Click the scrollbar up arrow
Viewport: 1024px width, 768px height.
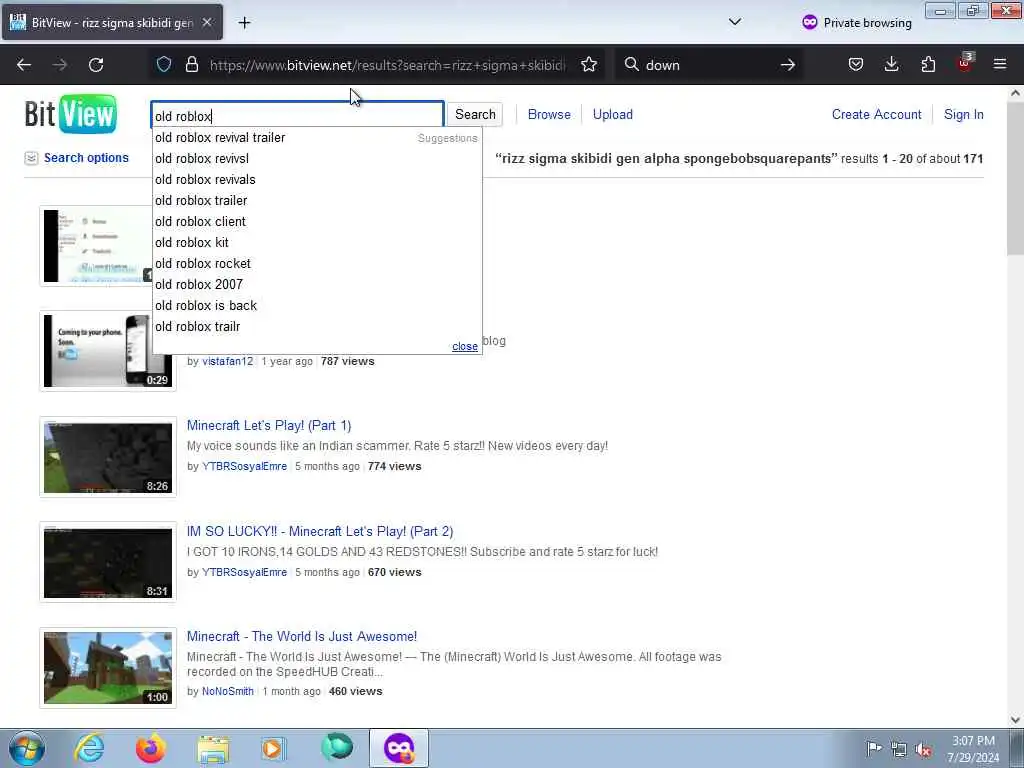tap(1015, 93)
